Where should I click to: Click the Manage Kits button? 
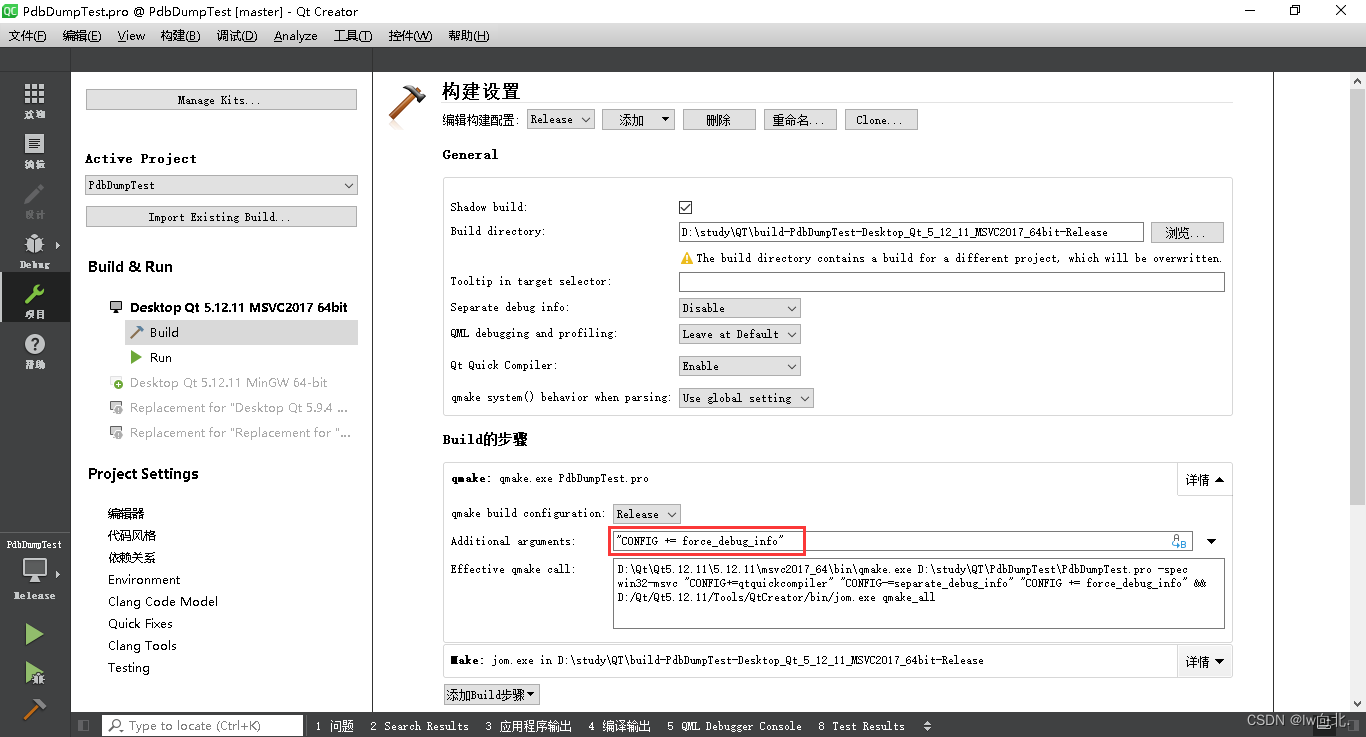[x=221, y=100]
